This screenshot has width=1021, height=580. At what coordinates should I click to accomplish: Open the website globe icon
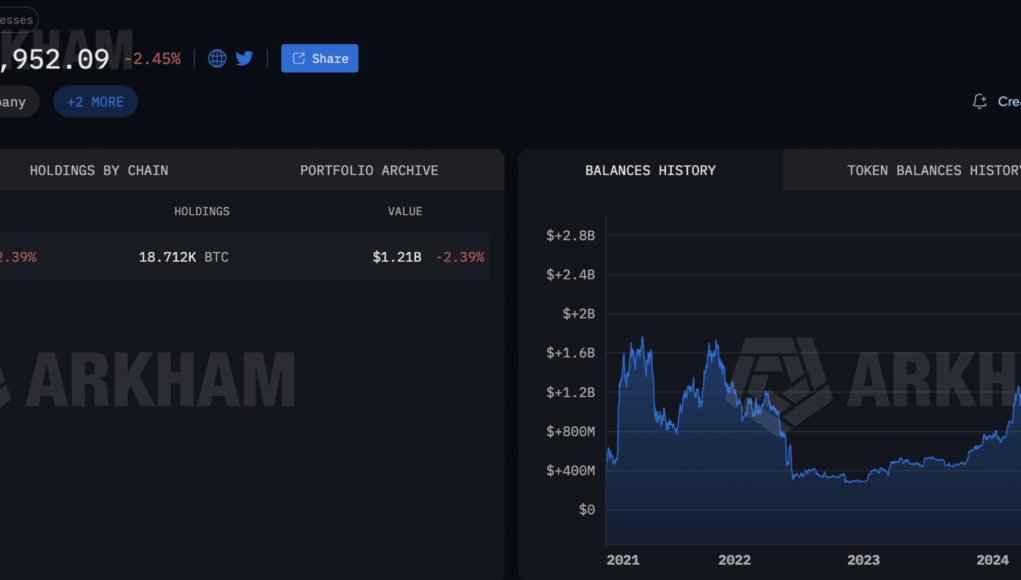coord(217,59)
